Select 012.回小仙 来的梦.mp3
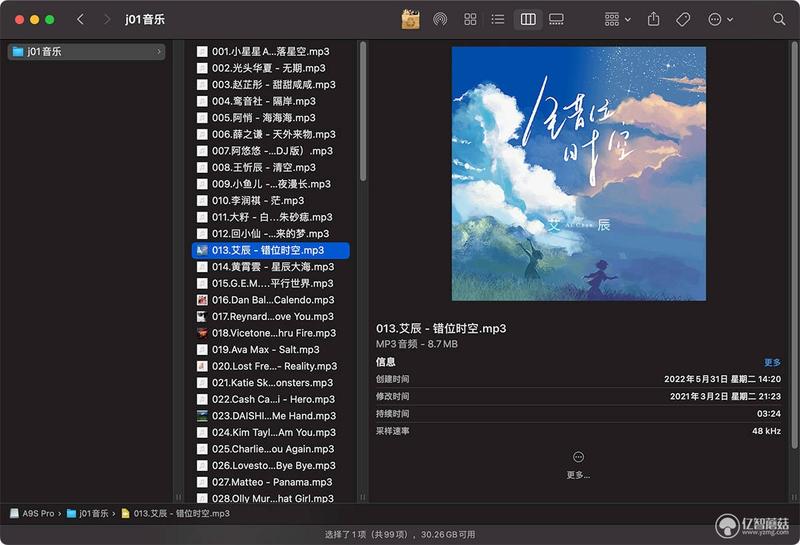This screenshot has height=545, width=800. tap(270, 234)
